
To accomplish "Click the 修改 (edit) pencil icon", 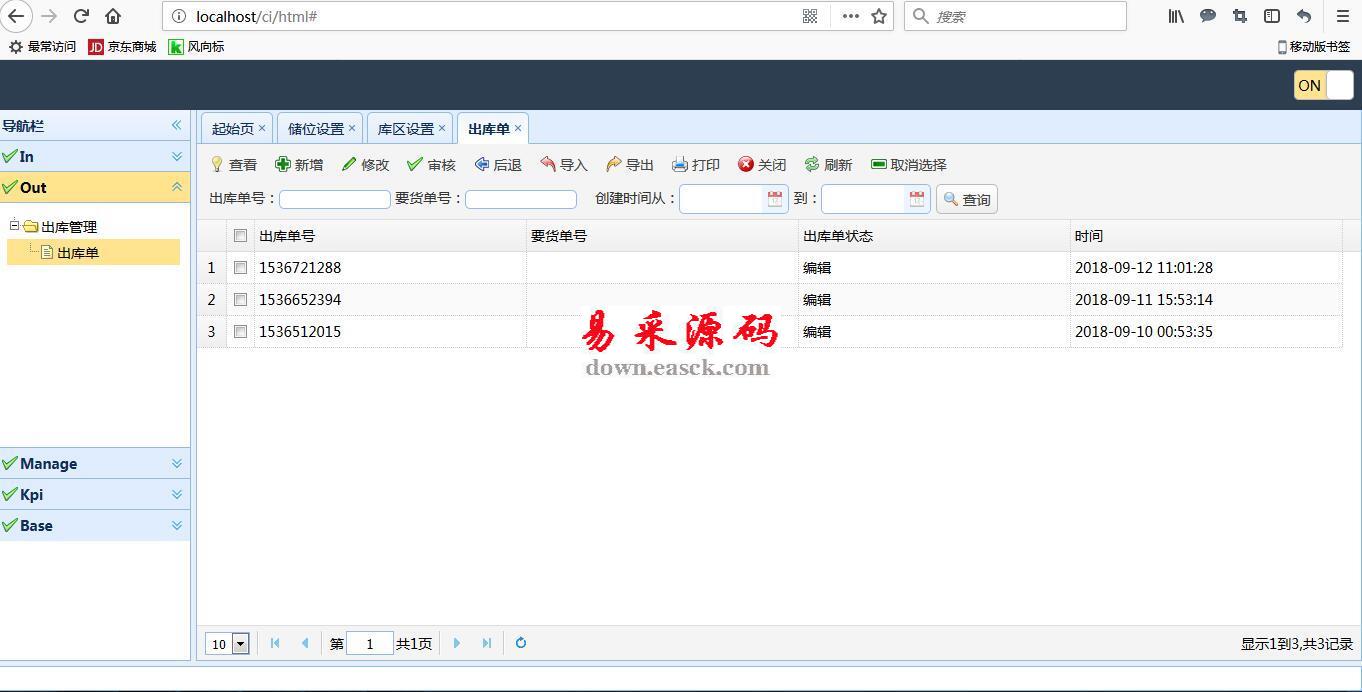I will 349,165.
